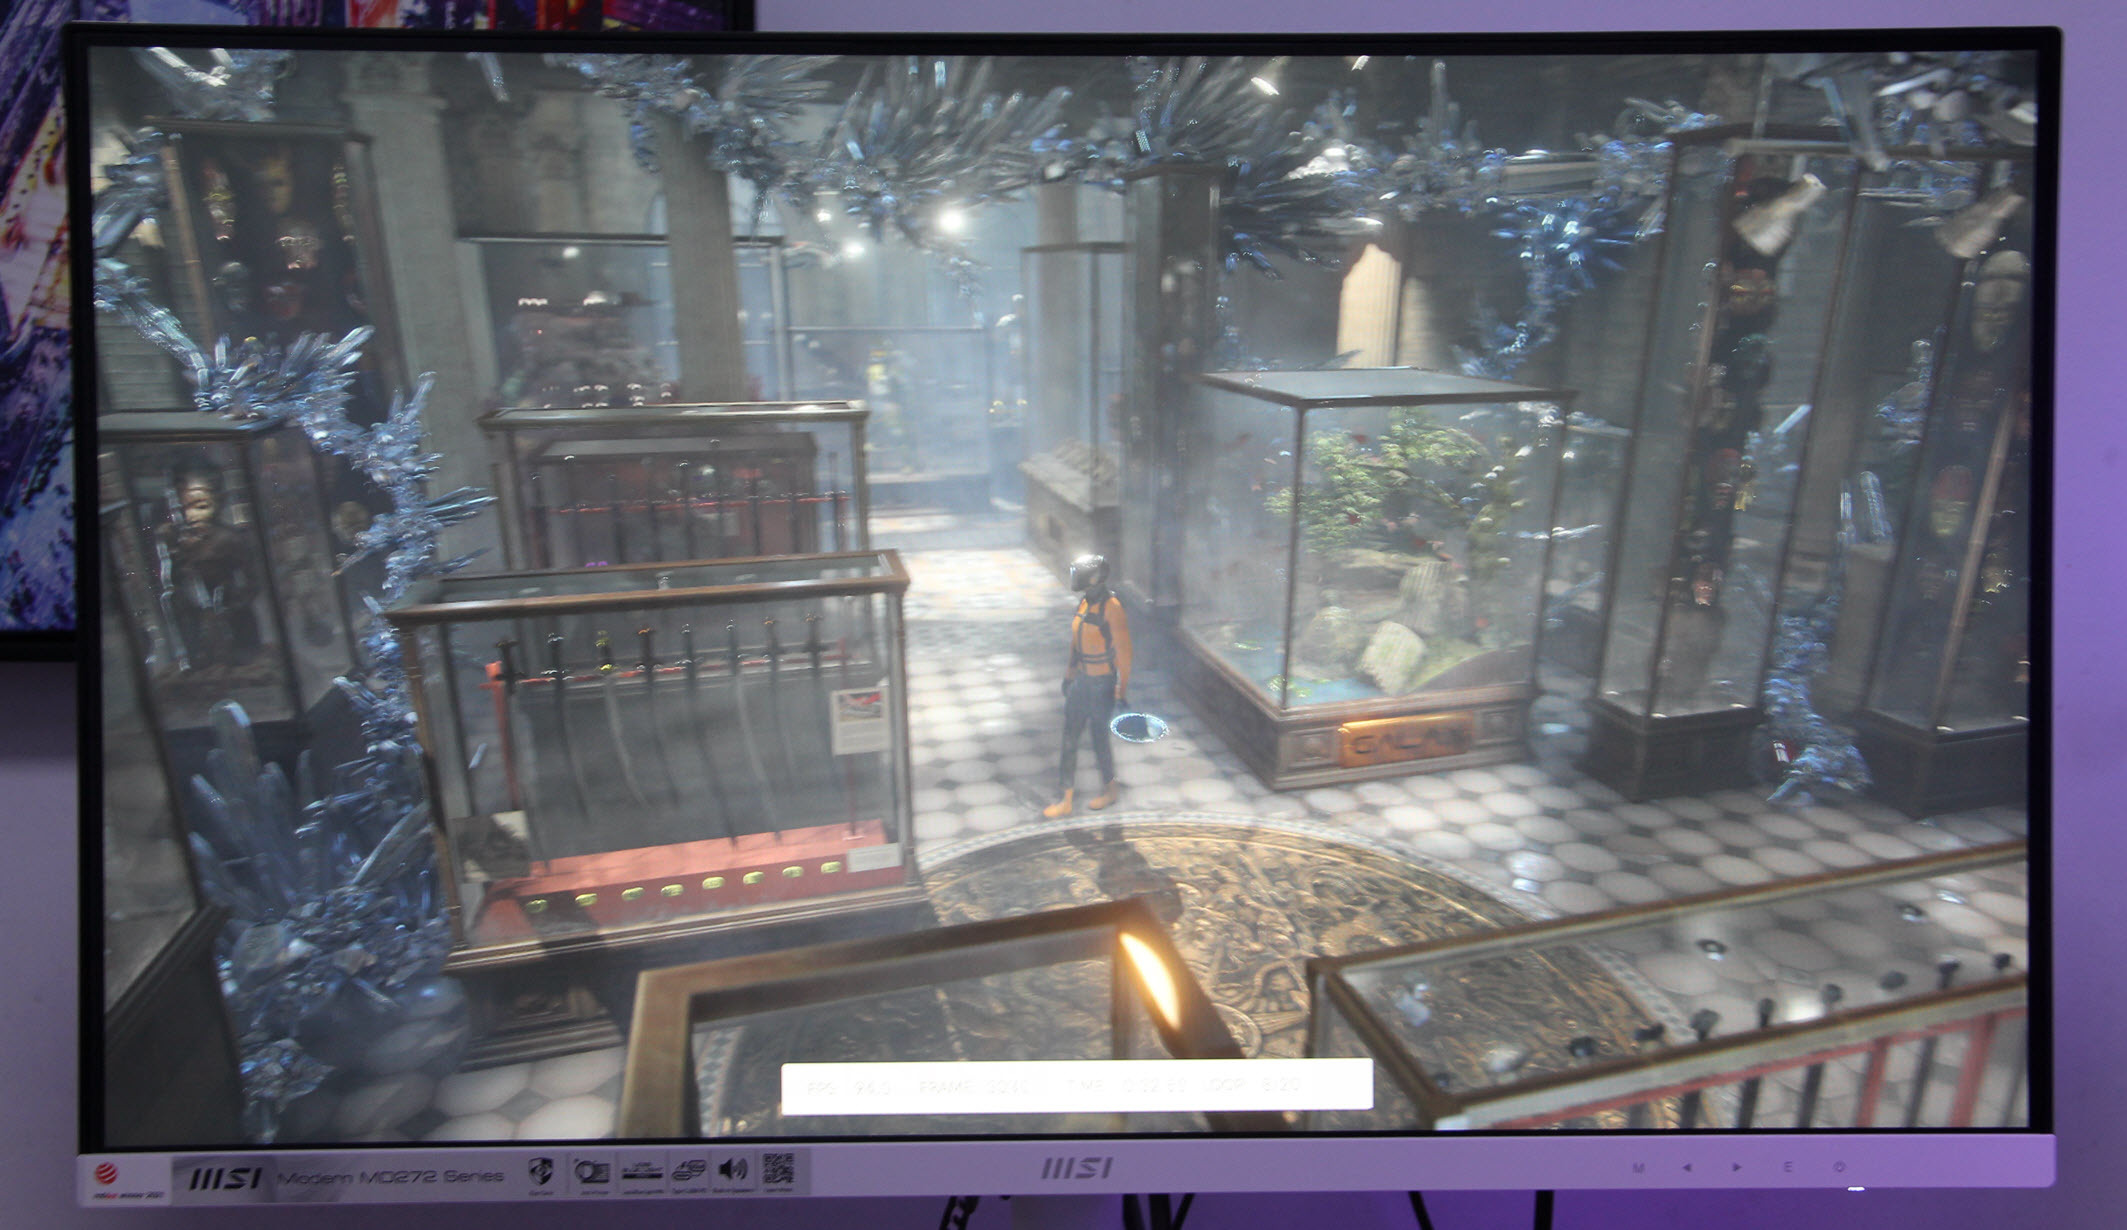Click the anti-flicker icon on the sticker
The image size is (2127, 1230).
(591, 1172)
